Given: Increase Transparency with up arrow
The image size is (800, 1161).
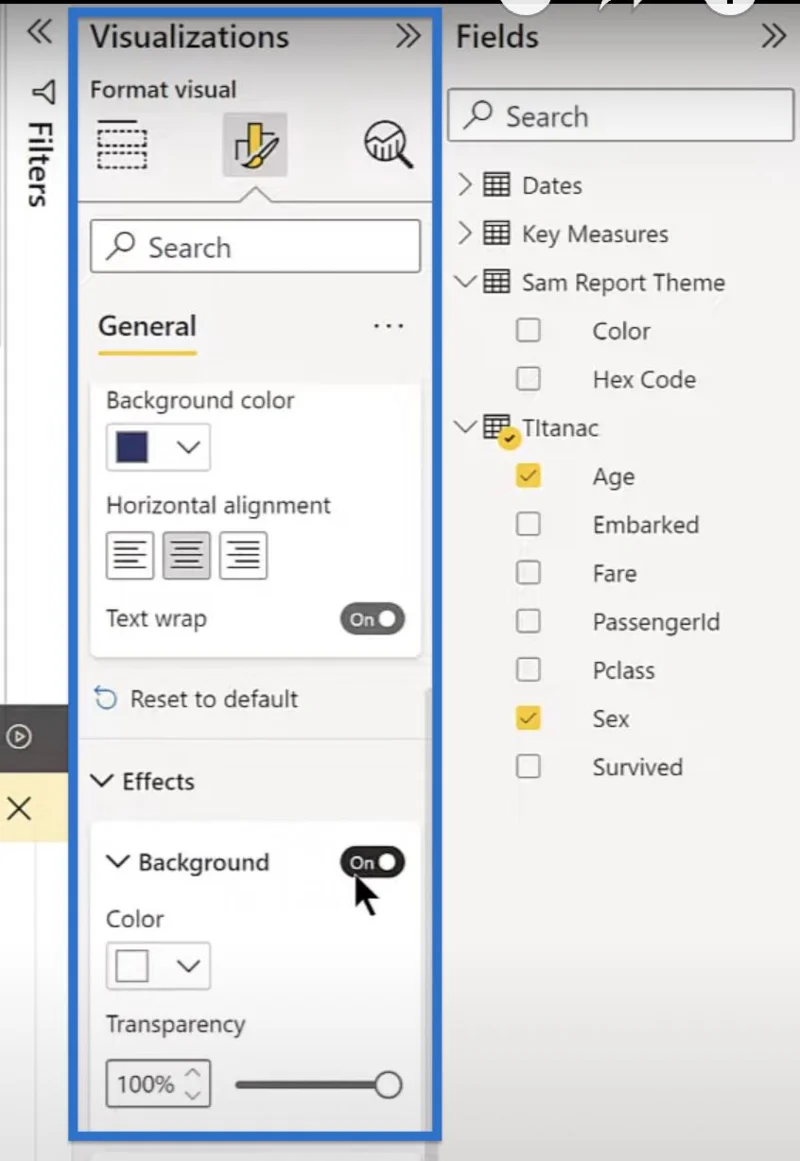Looking at the screenshot, I should 193,1073.
